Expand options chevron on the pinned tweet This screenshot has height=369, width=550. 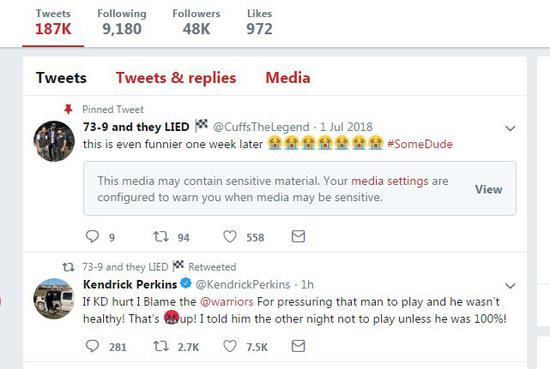click(510, 128)
